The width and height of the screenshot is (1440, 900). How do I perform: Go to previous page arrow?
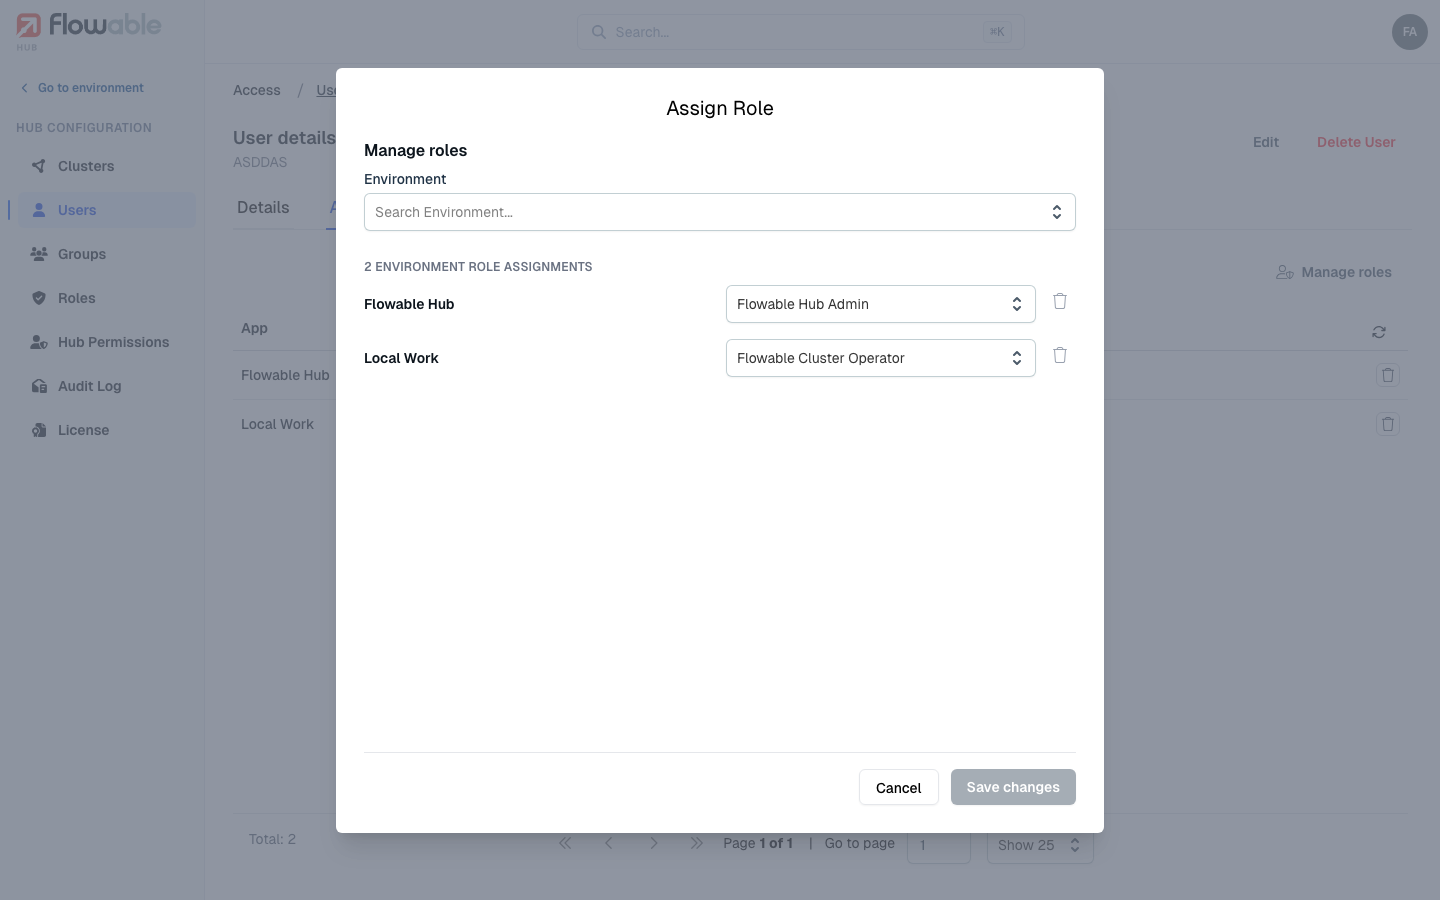[x=609, y=843]
